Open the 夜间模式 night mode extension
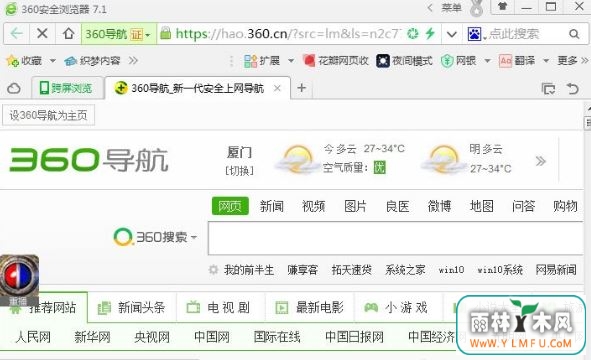The height and width of the screenshot is (360, 591). (404, 61)
